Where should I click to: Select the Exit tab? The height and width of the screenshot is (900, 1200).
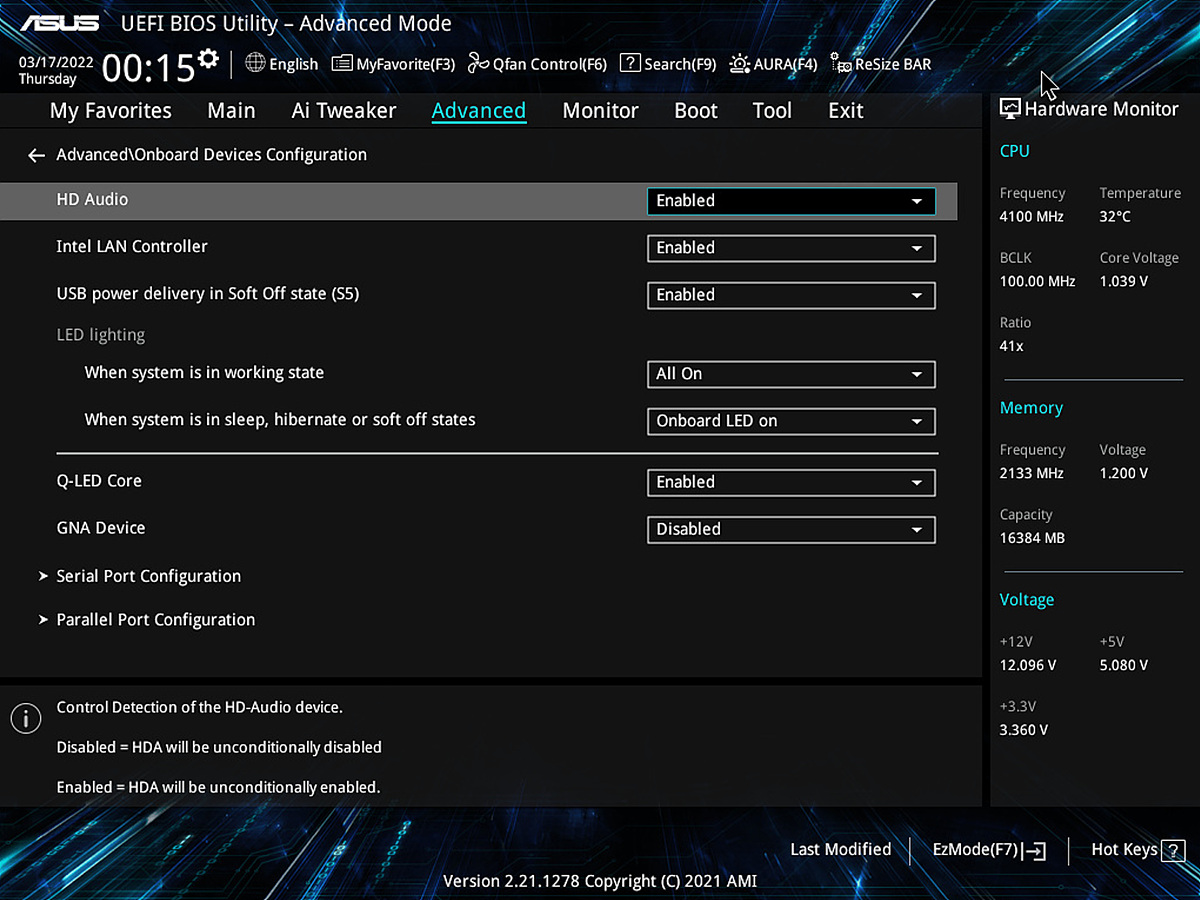(846, 111)
